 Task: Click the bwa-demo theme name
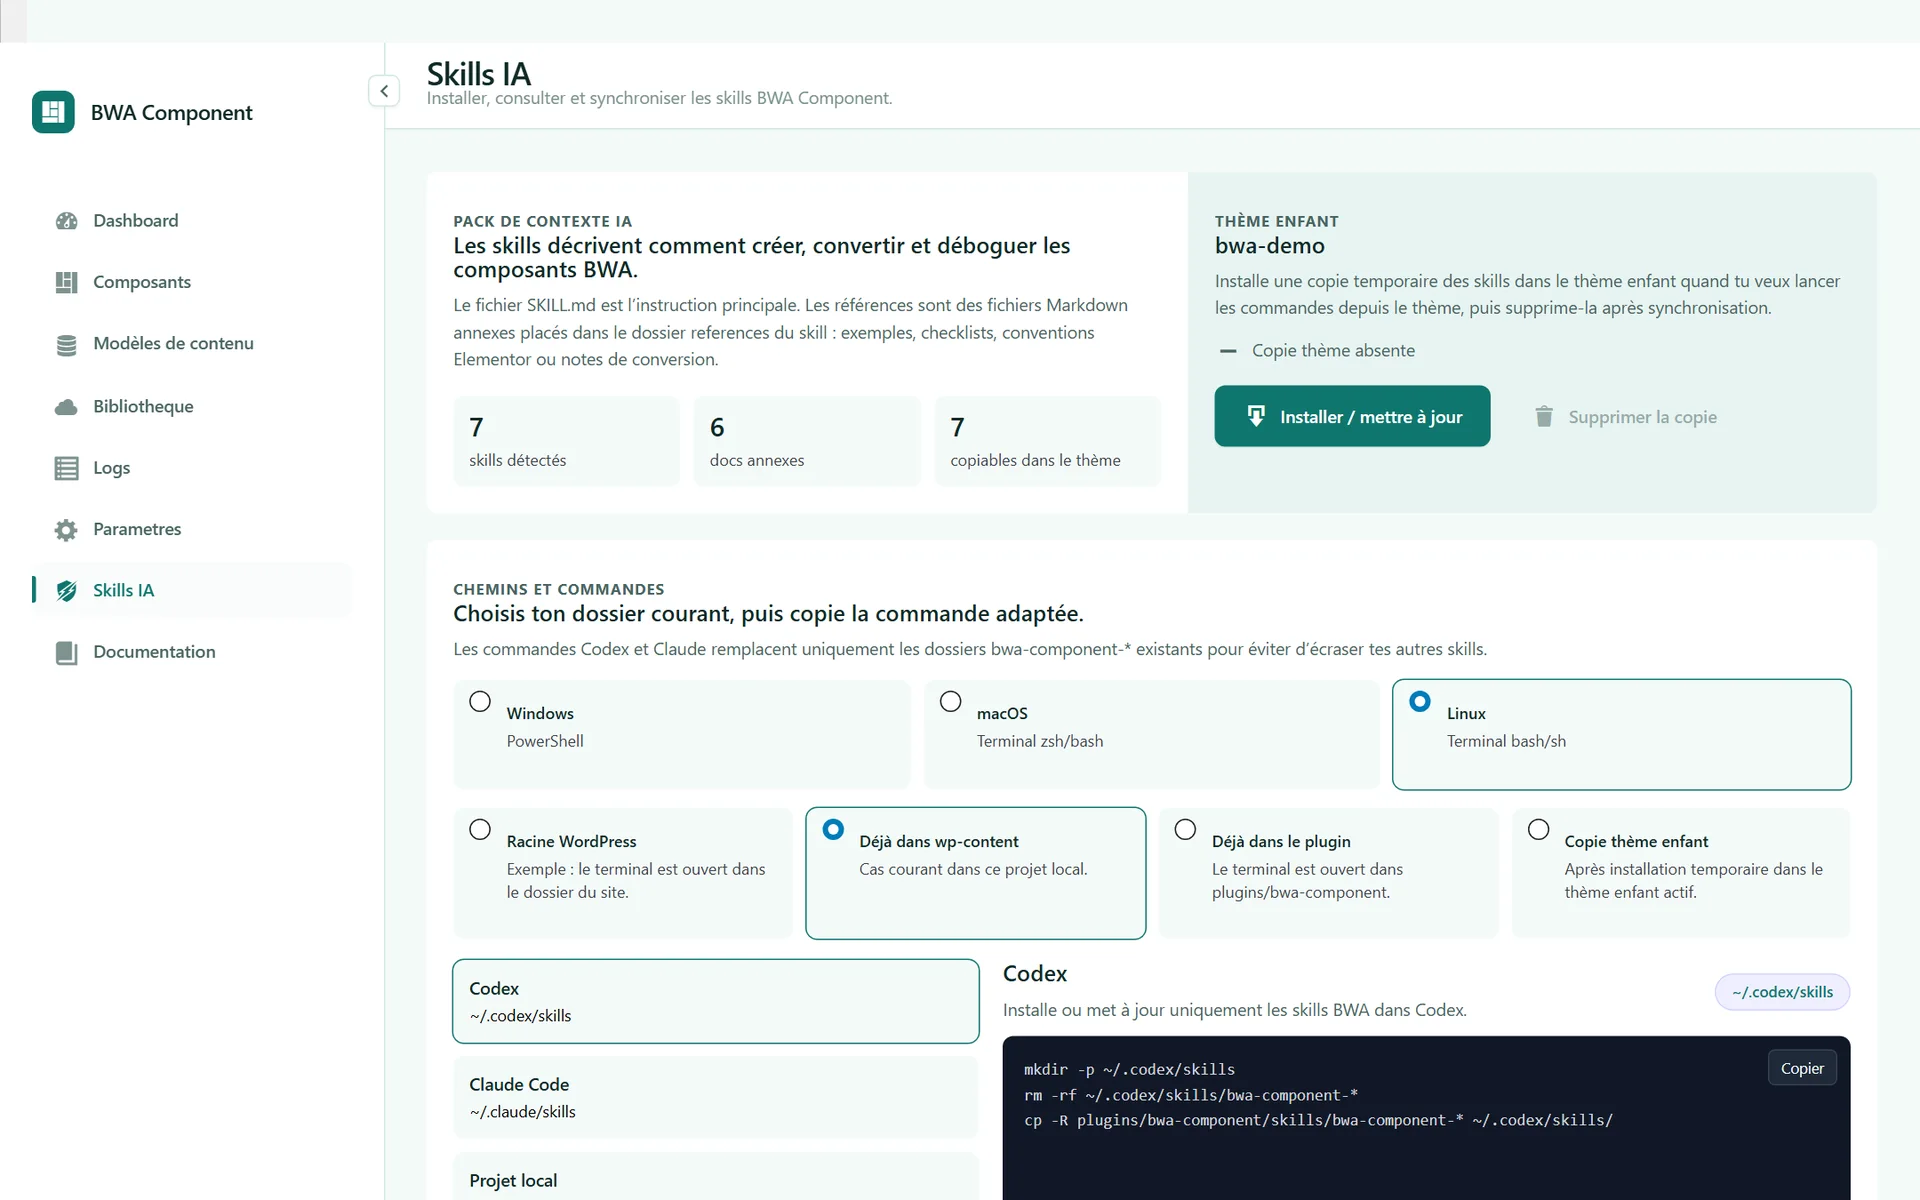pyautogui.click(x=1270, y=246)
